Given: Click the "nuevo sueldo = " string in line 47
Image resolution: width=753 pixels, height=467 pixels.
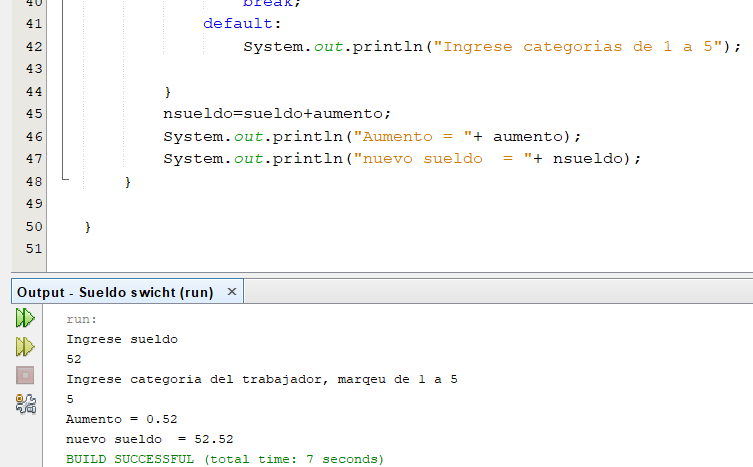Looking at the screenshot, I should 443,159.
